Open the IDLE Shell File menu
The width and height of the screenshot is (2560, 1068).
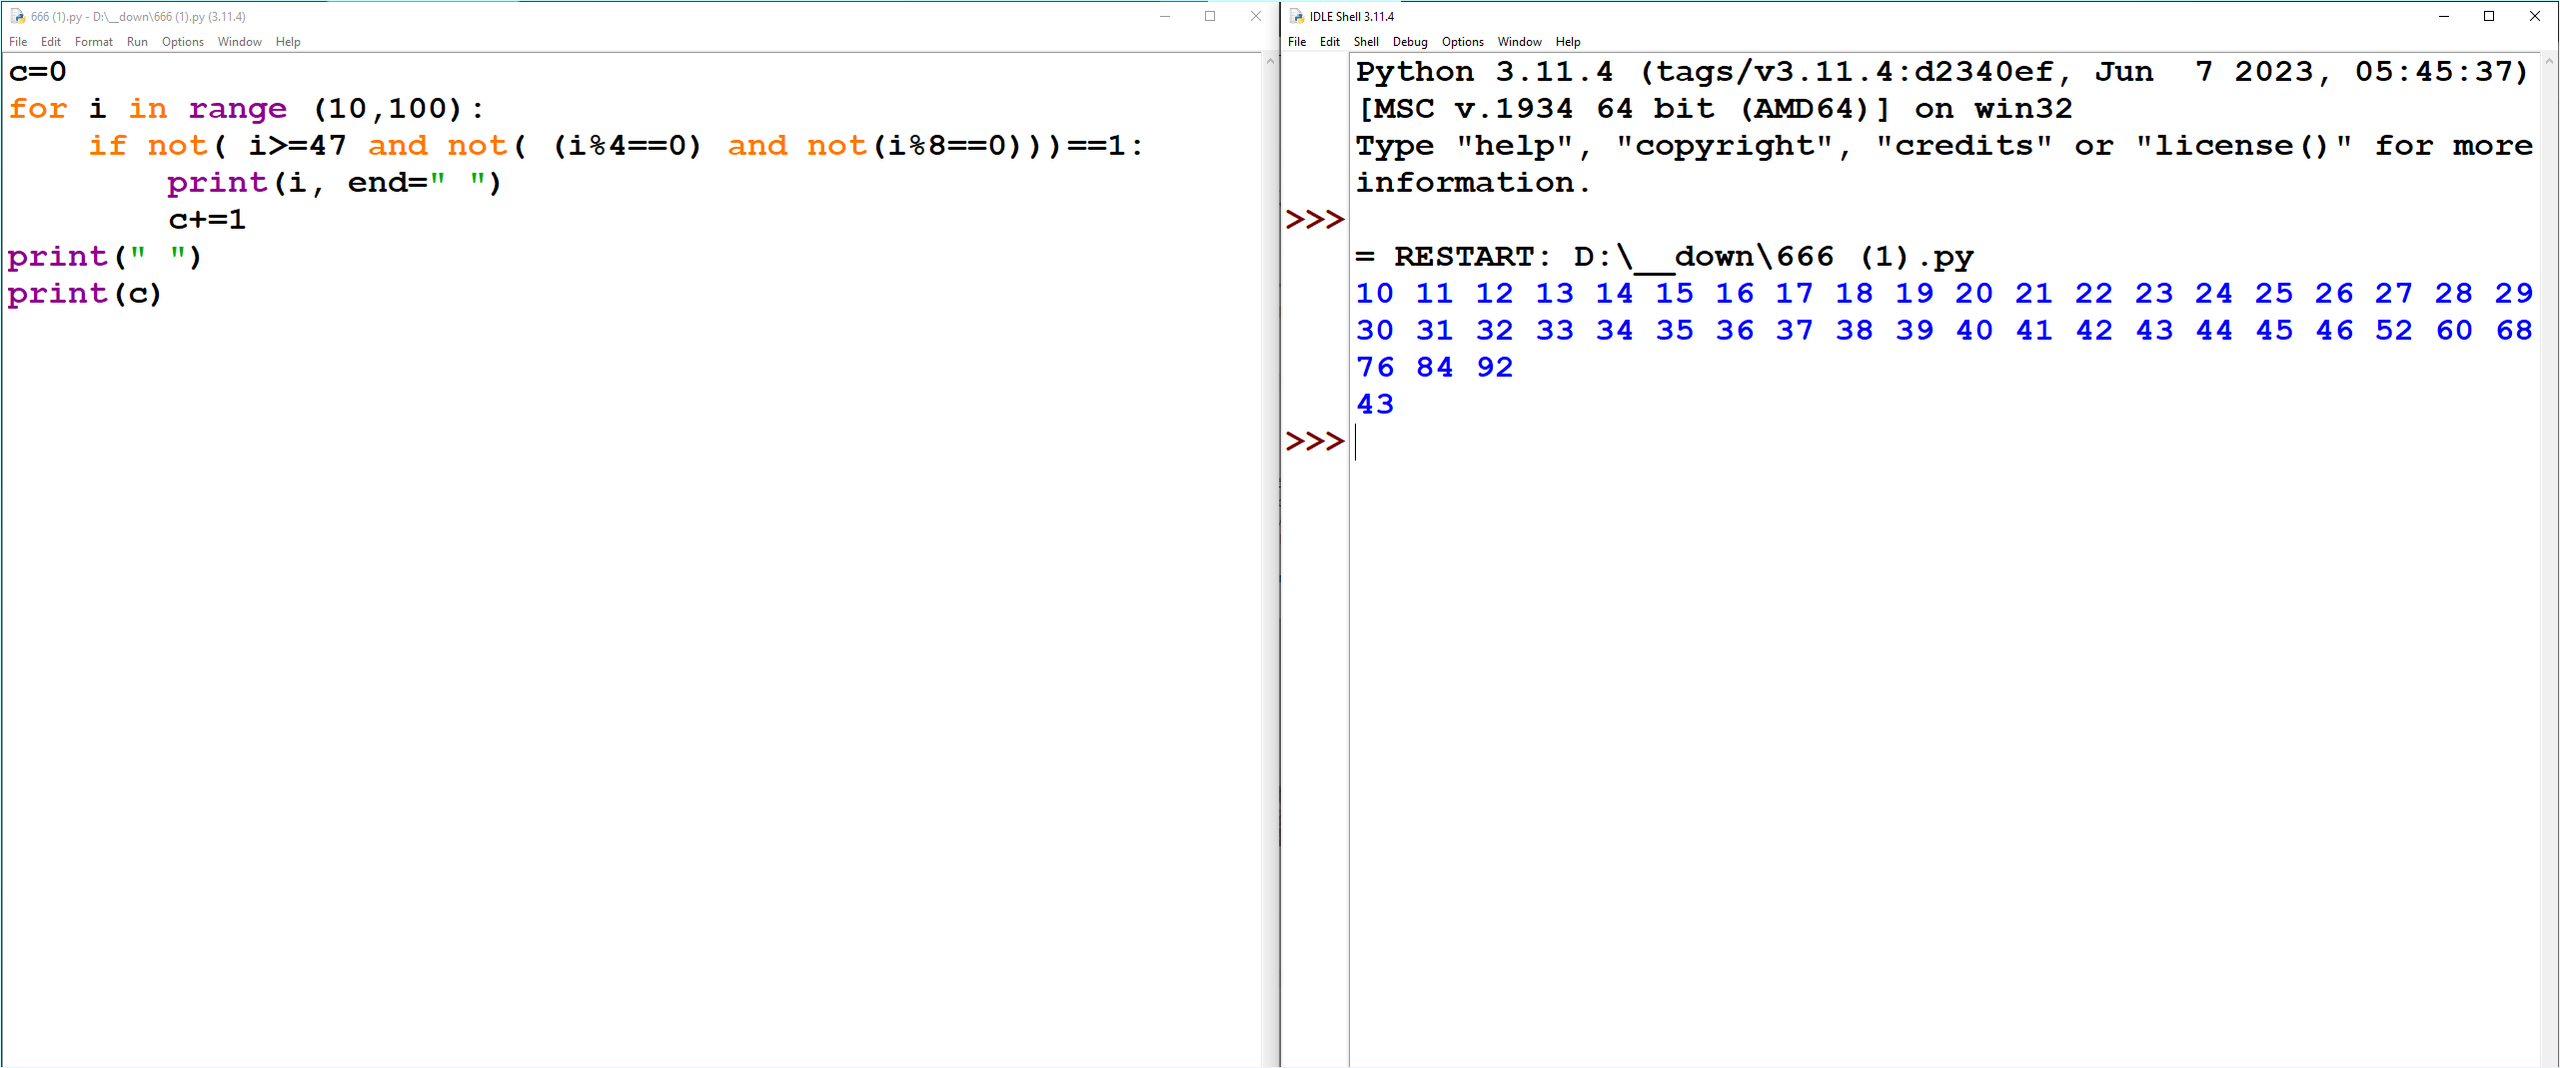point(1297,42)
